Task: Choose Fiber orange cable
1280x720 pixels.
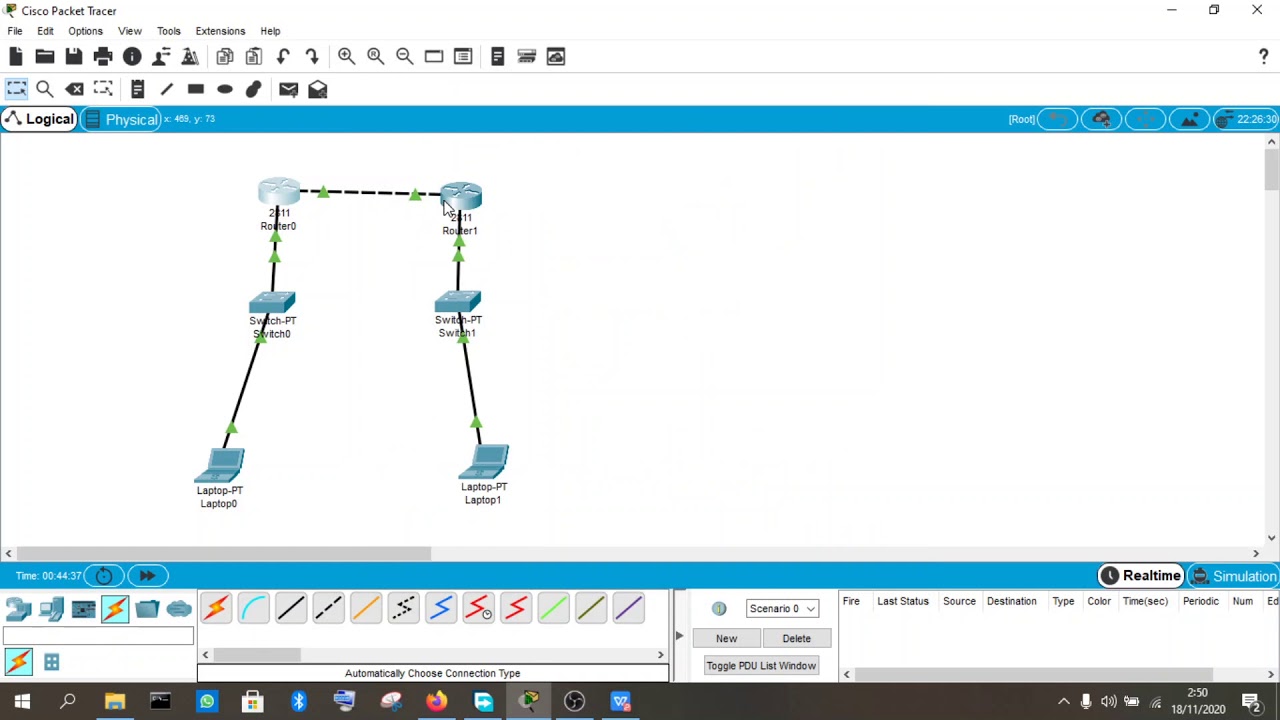Action: click(366, 608)
